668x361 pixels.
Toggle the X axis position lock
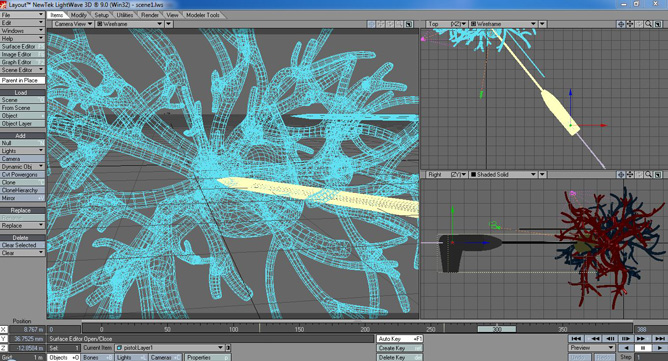coord(4,329)
